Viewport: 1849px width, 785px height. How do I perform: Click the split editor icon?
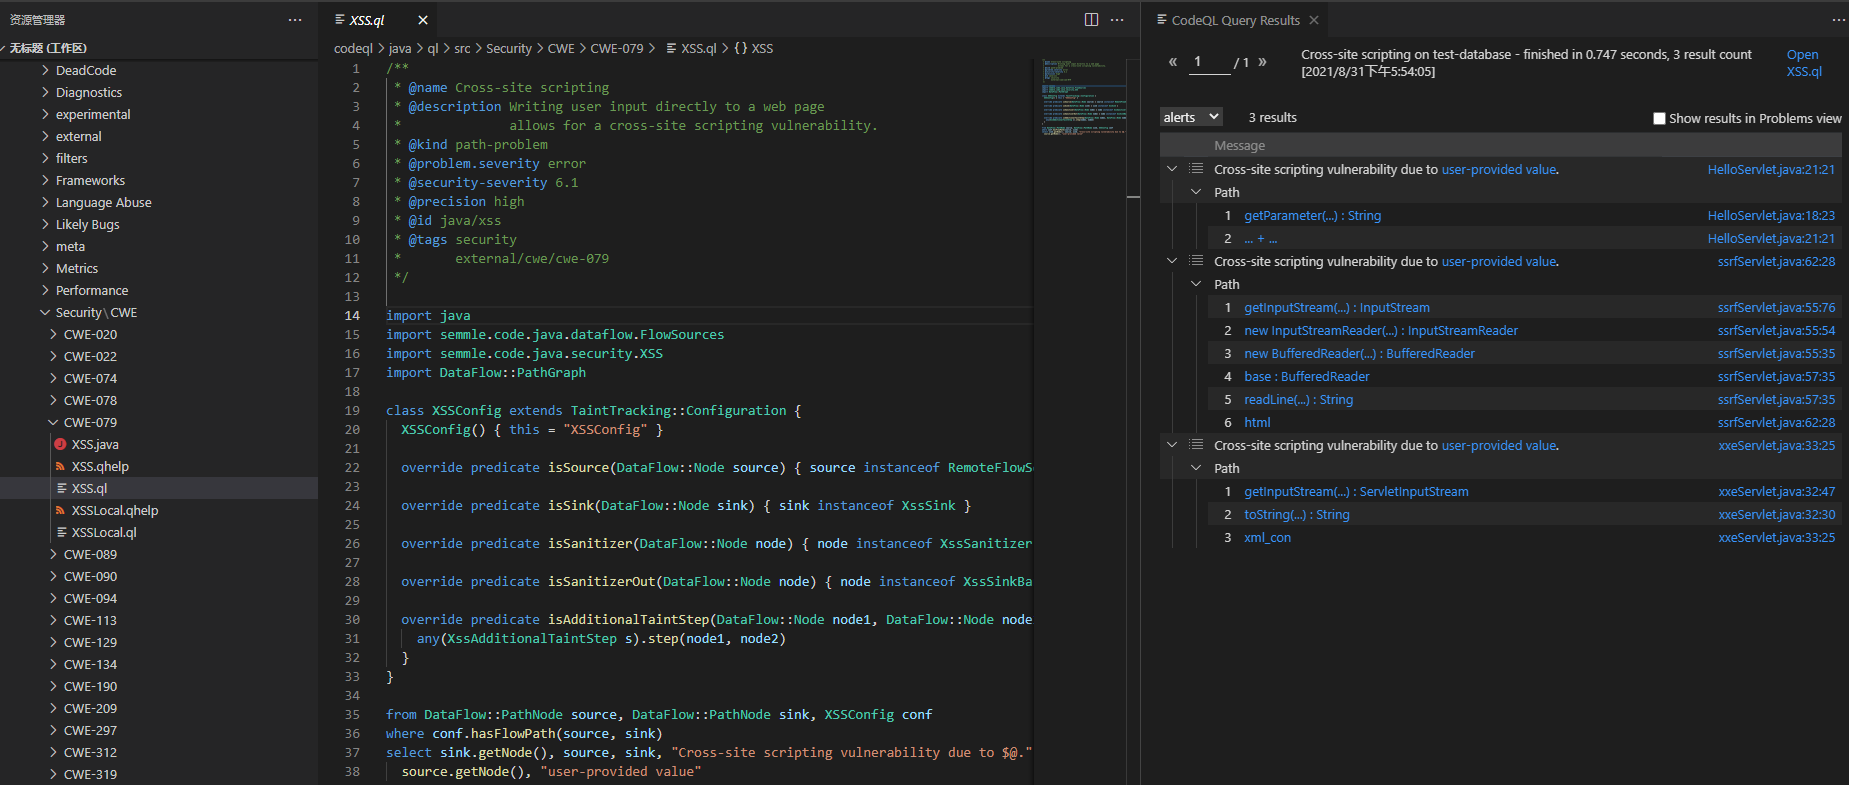[1091, 20]
